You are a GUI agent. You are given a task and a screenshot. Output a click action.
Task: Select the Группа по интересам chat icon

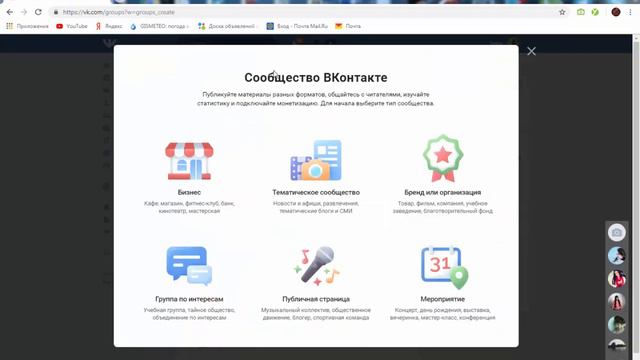189,266
